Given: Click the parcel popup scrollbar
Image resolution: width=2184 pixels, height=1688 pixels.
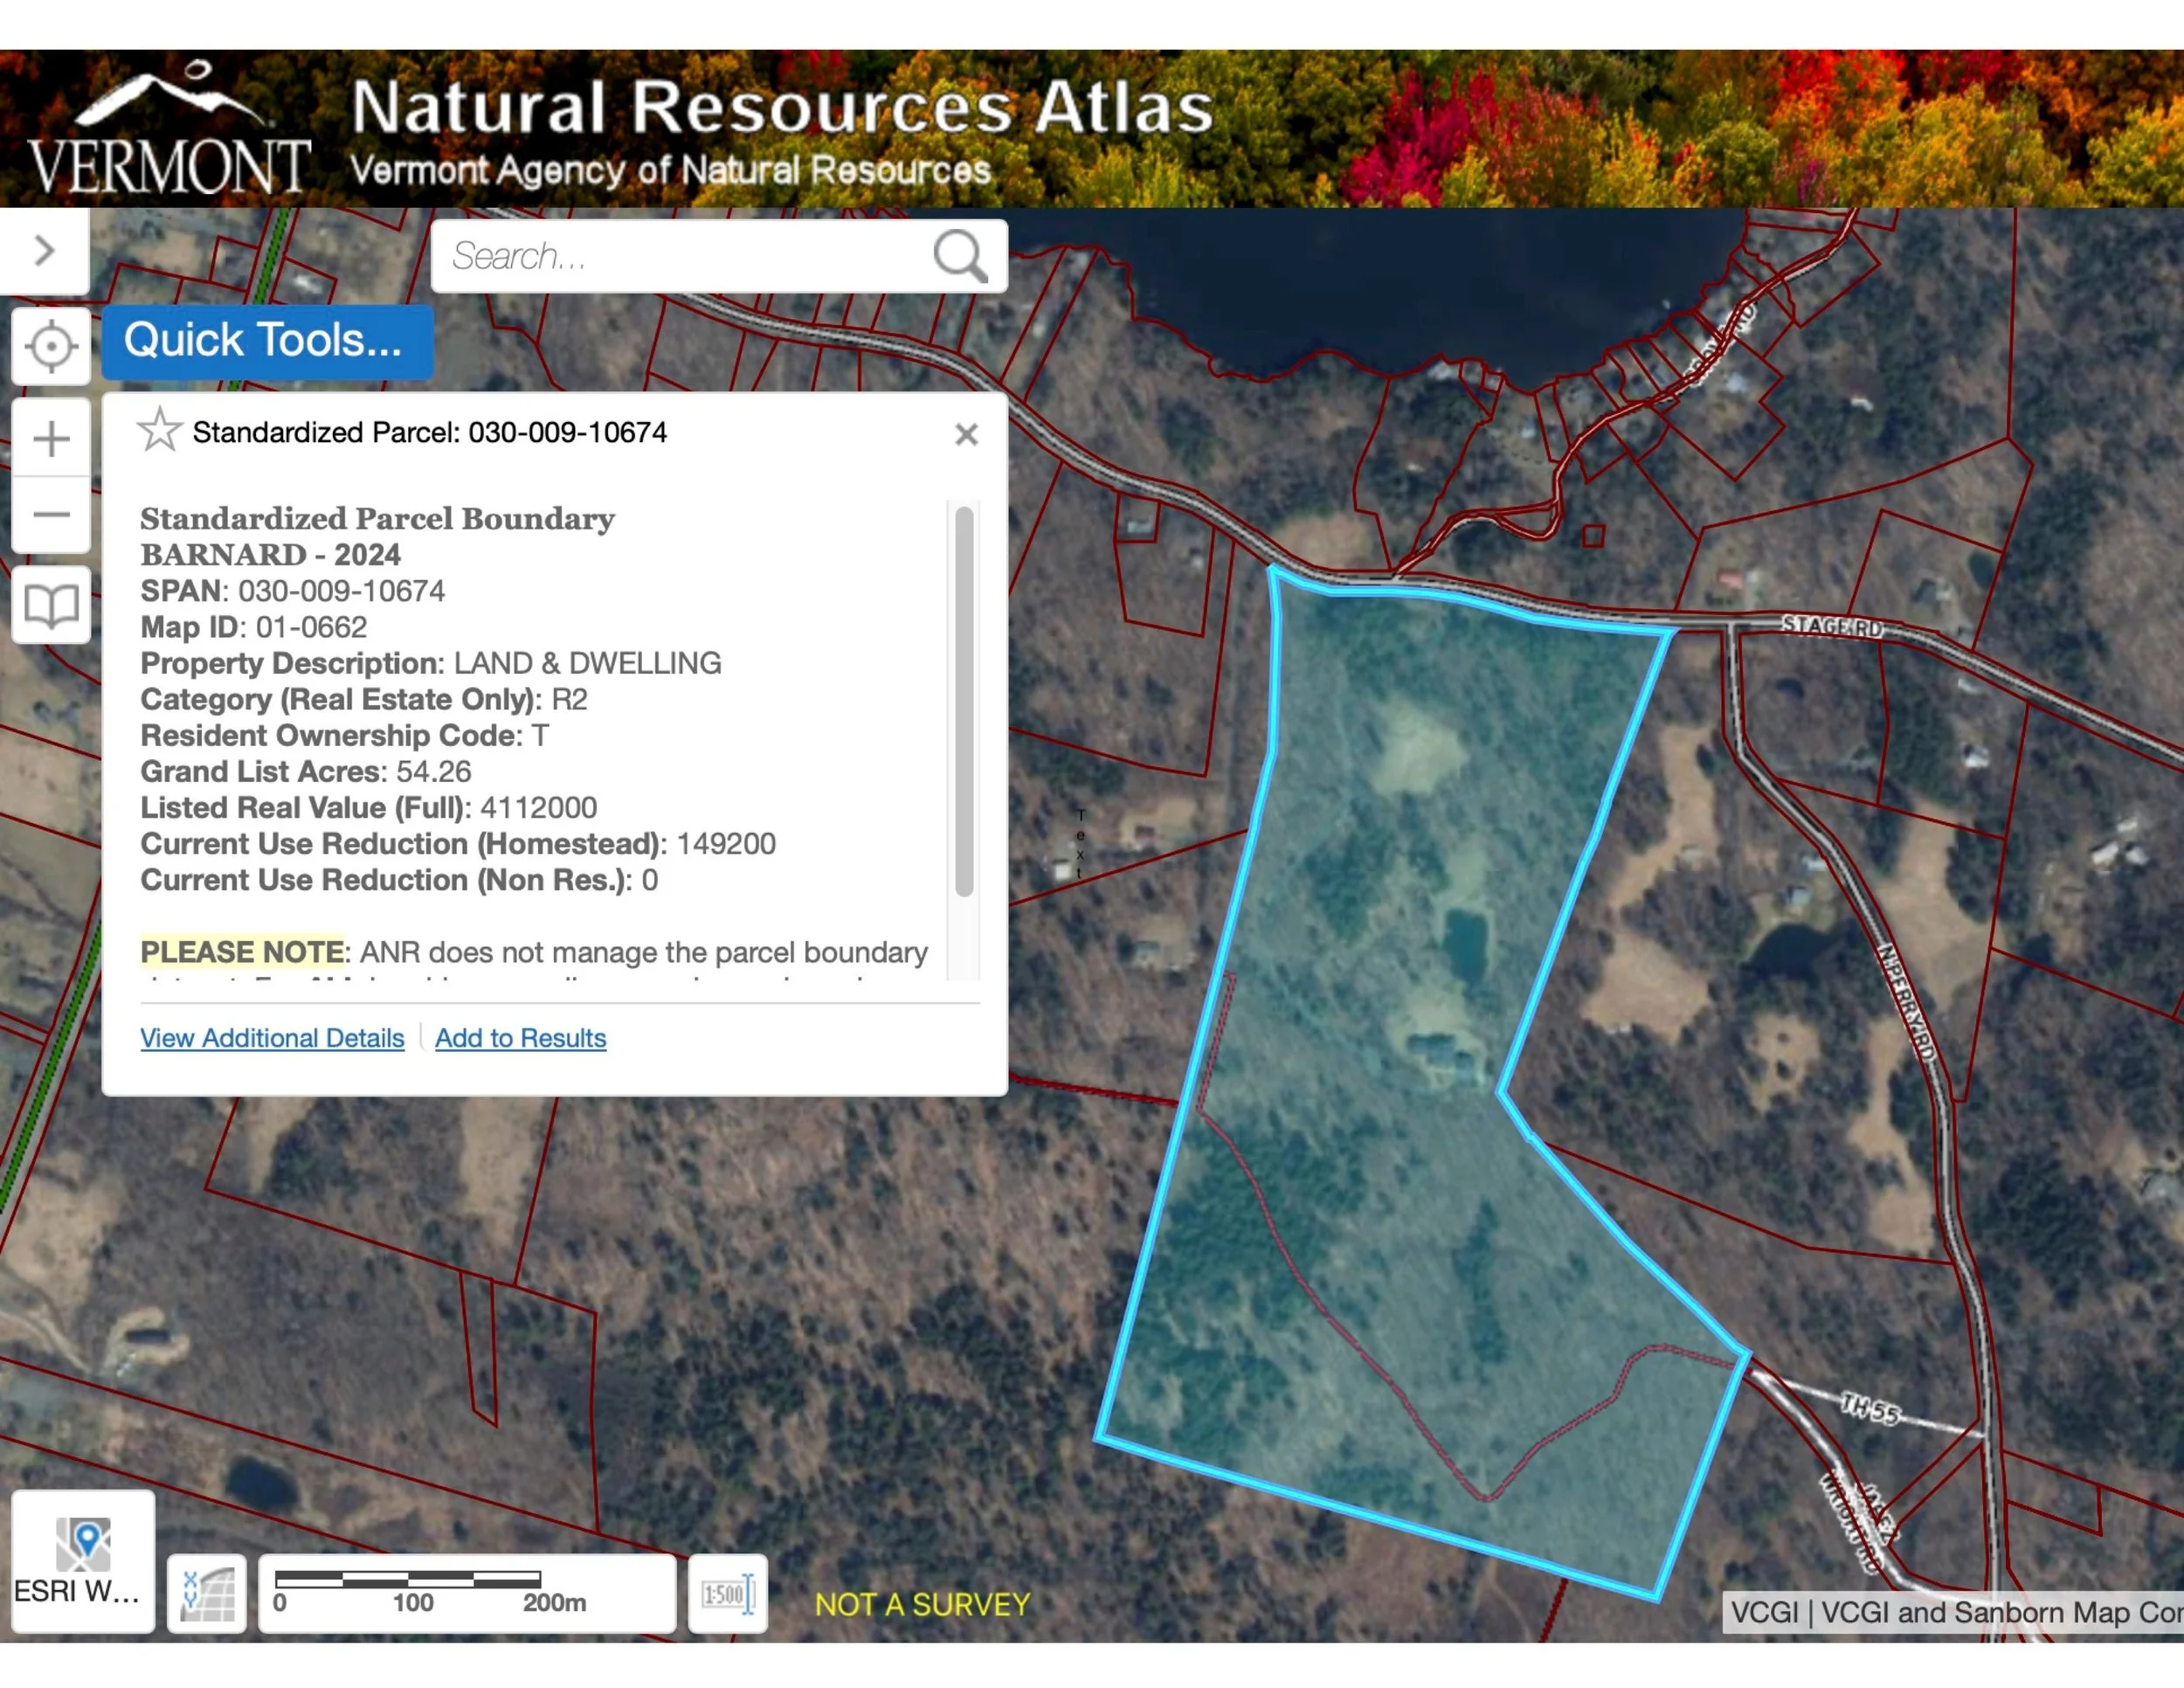Looking at the screenshot, I should pos(964,700).
